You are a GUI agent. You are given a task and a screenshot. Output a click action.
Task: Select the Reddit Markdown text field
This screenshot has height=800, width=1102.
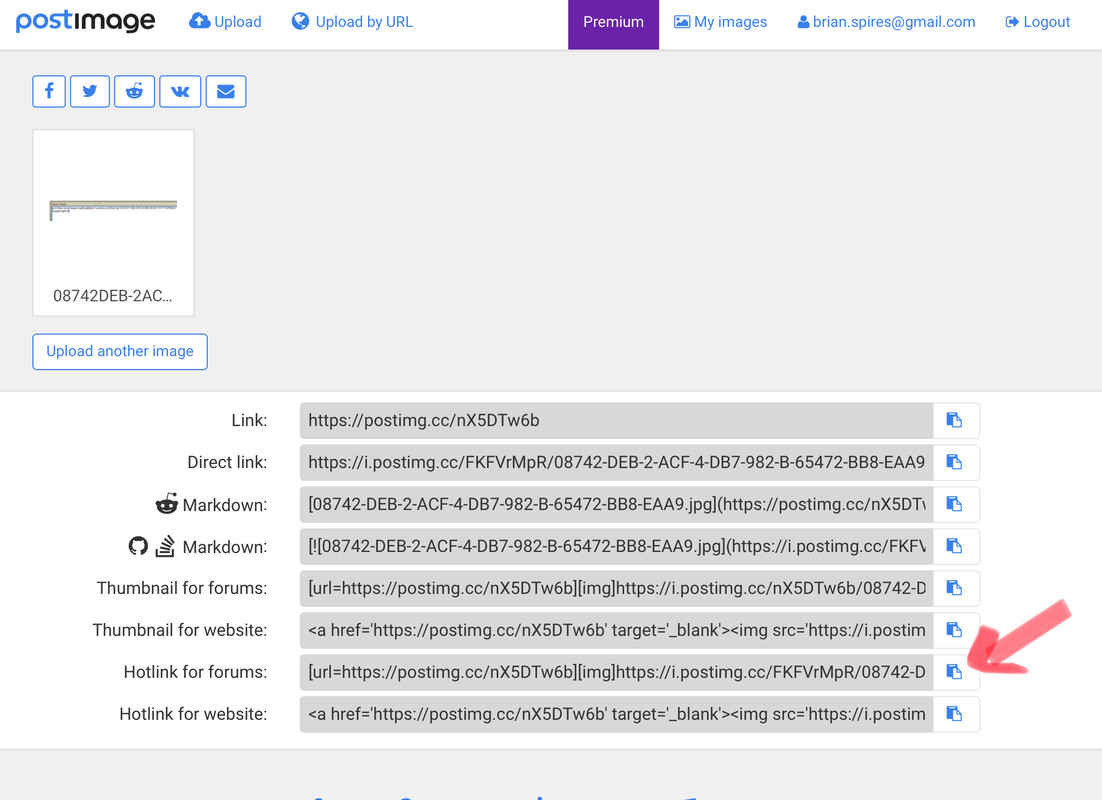(616, 505)
